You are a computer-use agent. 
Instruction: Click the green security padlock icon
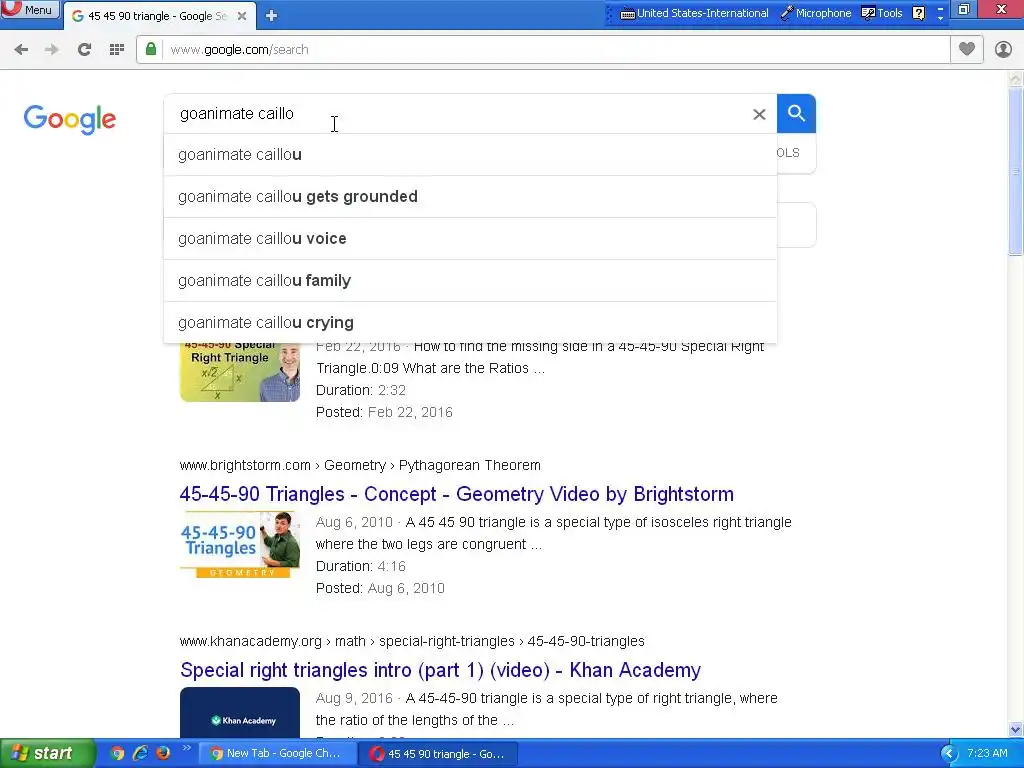(151, 50)
